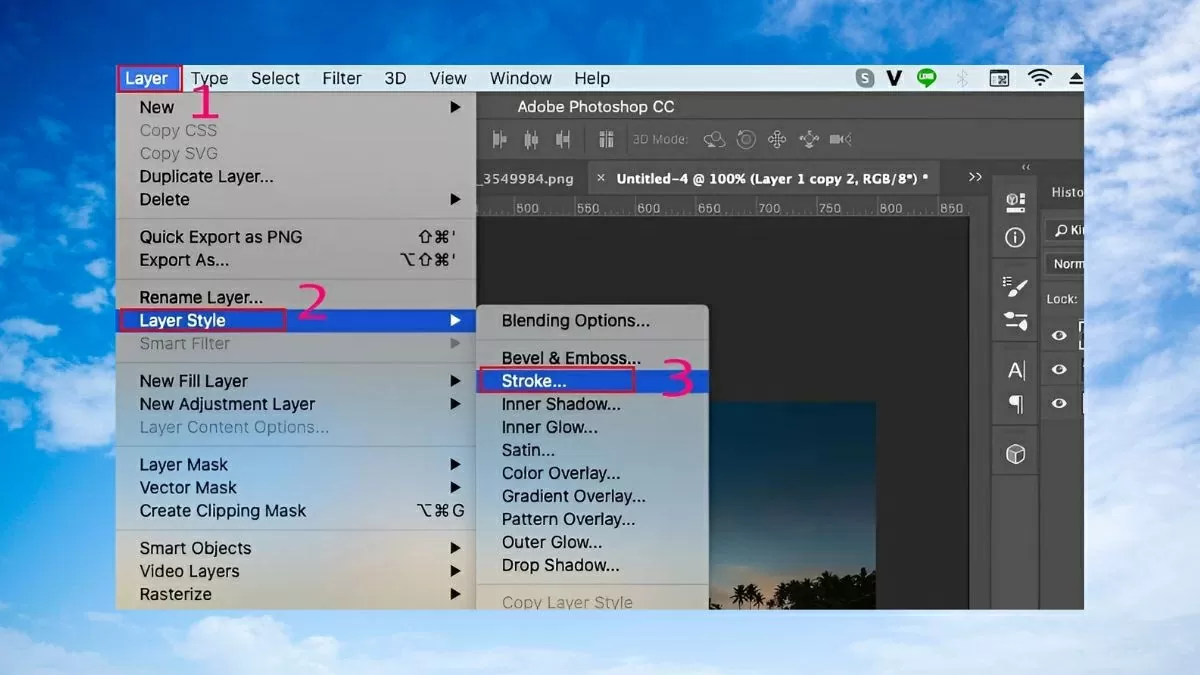Open the Filter menu
Screen dimensions: 1200x675
click(342, 78)
